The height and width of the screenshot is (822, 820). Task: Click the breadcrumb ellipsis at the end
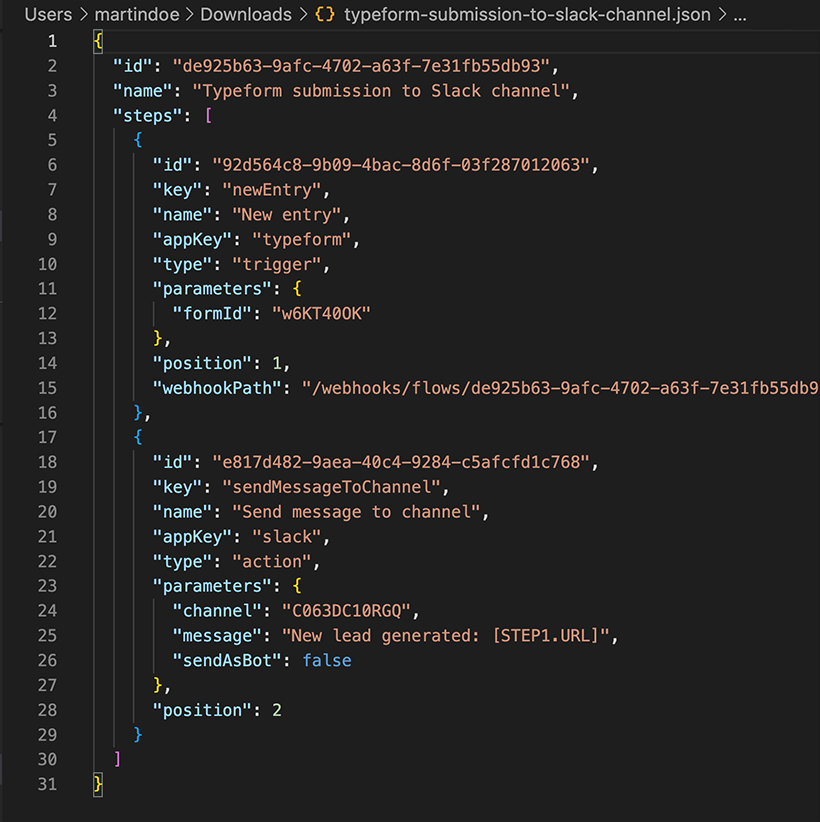pos(740,16)
